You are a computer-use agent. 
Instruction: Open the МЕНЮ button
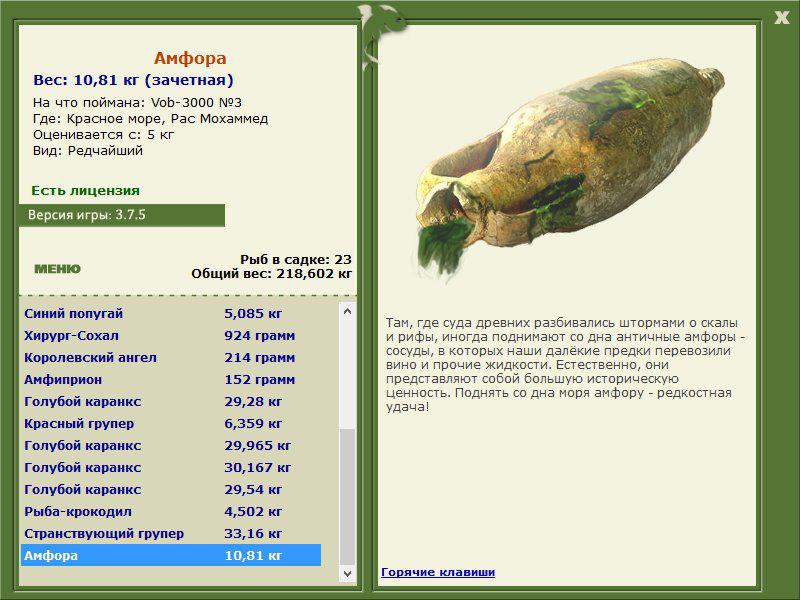pyautogui.click(x=57, y=269)
